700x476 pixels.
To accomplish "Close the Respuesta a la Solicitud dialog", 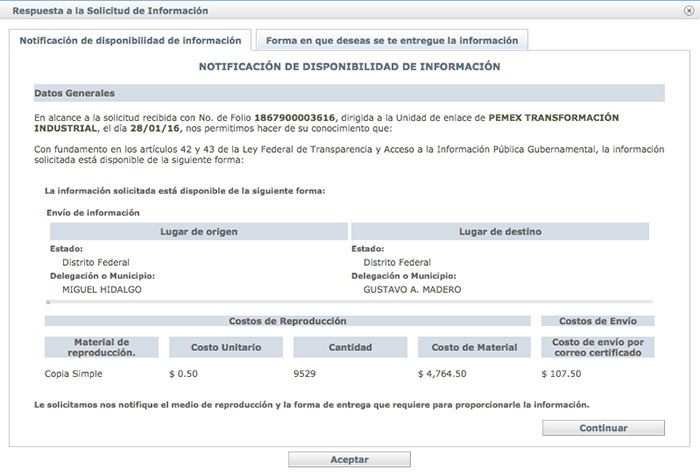I will click(x=687, y=11).
